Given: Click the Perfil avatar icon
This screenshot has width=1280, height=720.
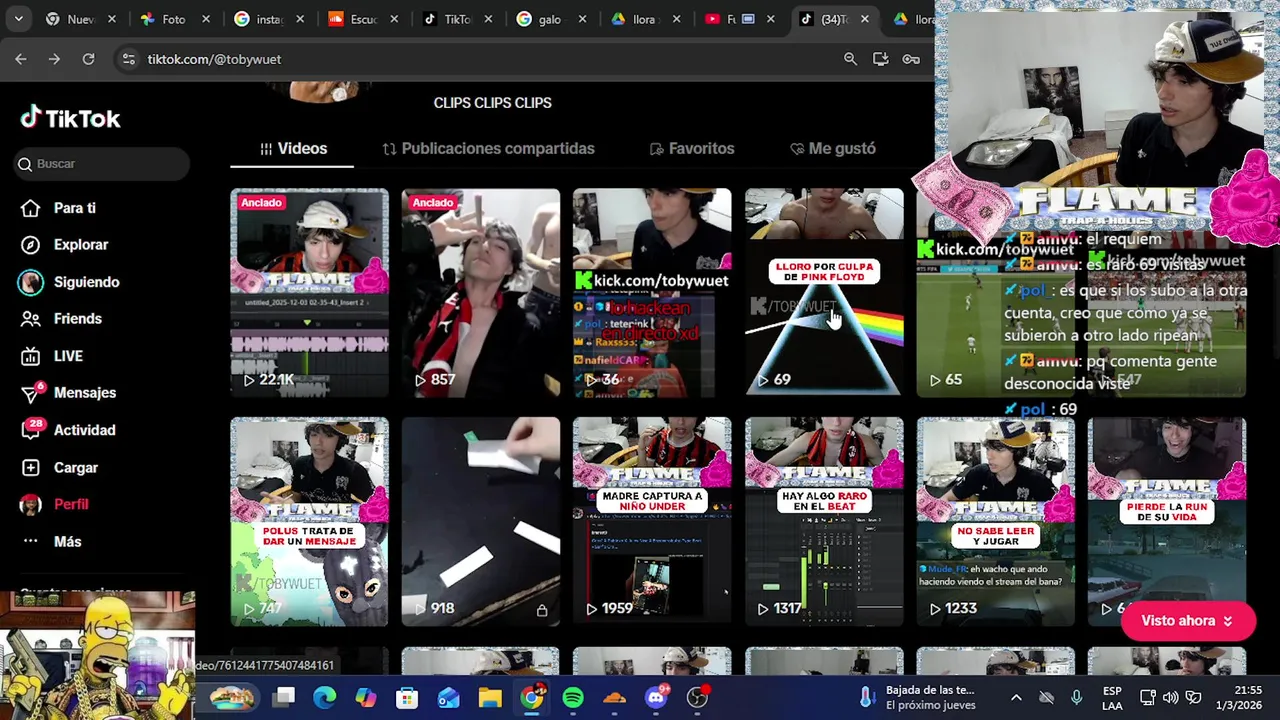Looking at the screenshot, I should click(x=31, y=504).
